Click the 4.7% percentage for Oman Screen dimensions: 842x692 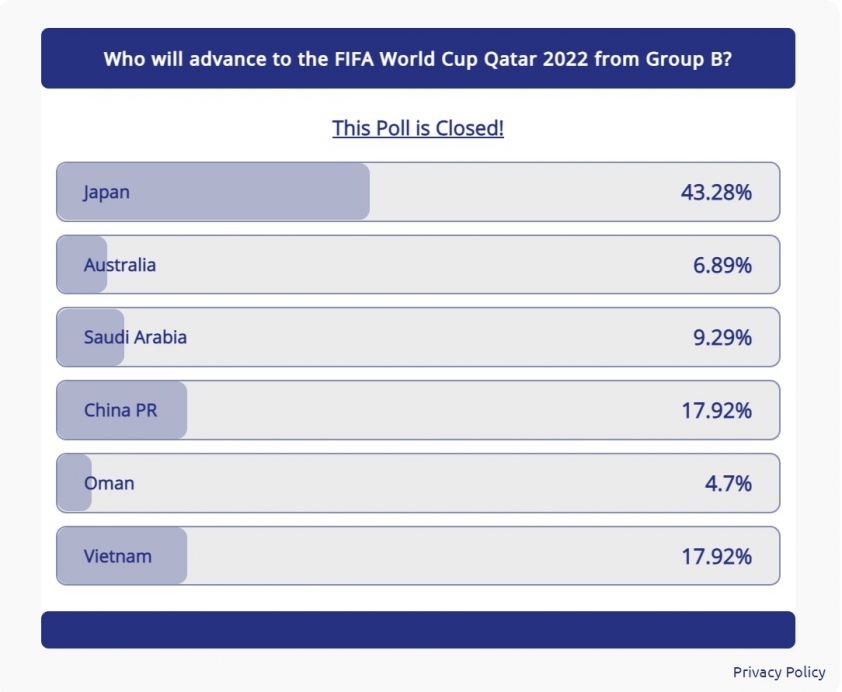click(x=728, y=484)
